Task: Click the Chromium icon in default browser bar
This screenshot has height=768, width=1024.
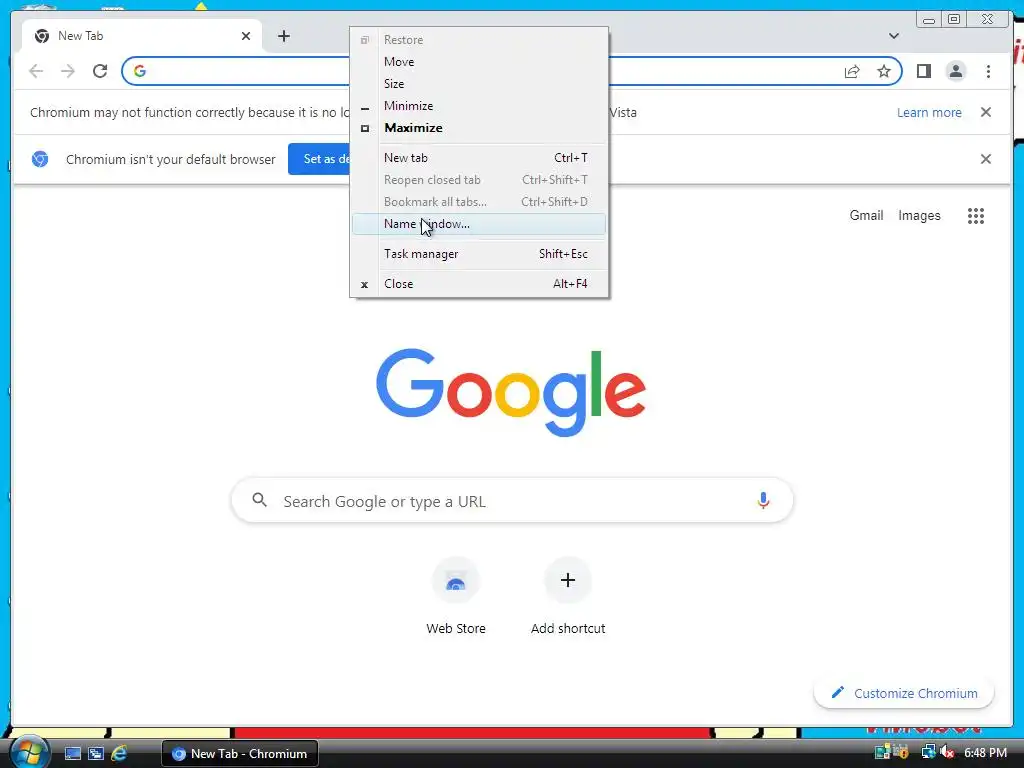Action: click(40, 159)
